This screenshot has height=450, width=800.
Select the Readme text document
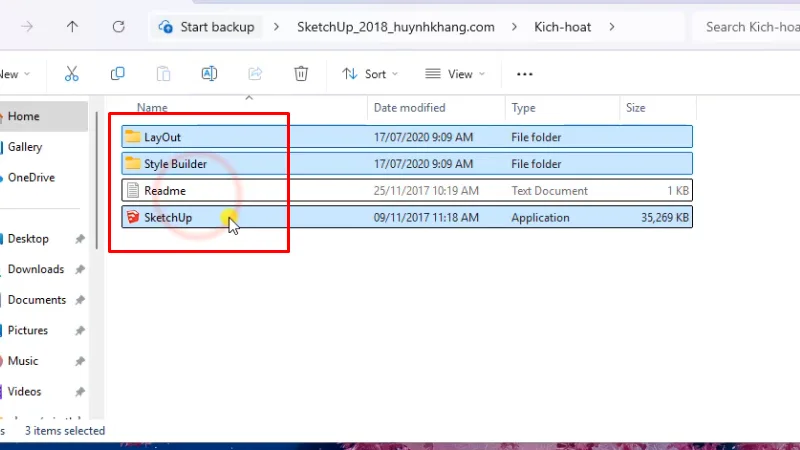point(165,191)
